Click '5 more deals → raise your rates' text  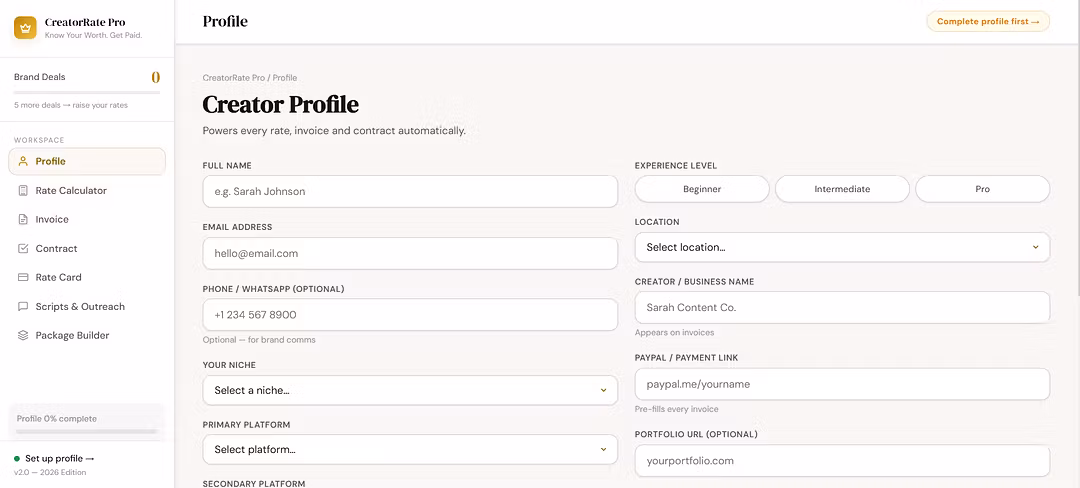tap(71, 105)
